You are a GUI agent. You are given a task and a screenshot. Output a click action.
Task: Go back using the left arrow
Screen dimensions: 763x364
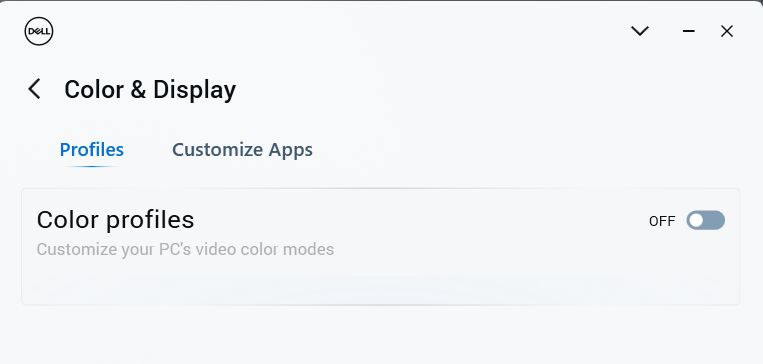[x=34, y=89]
